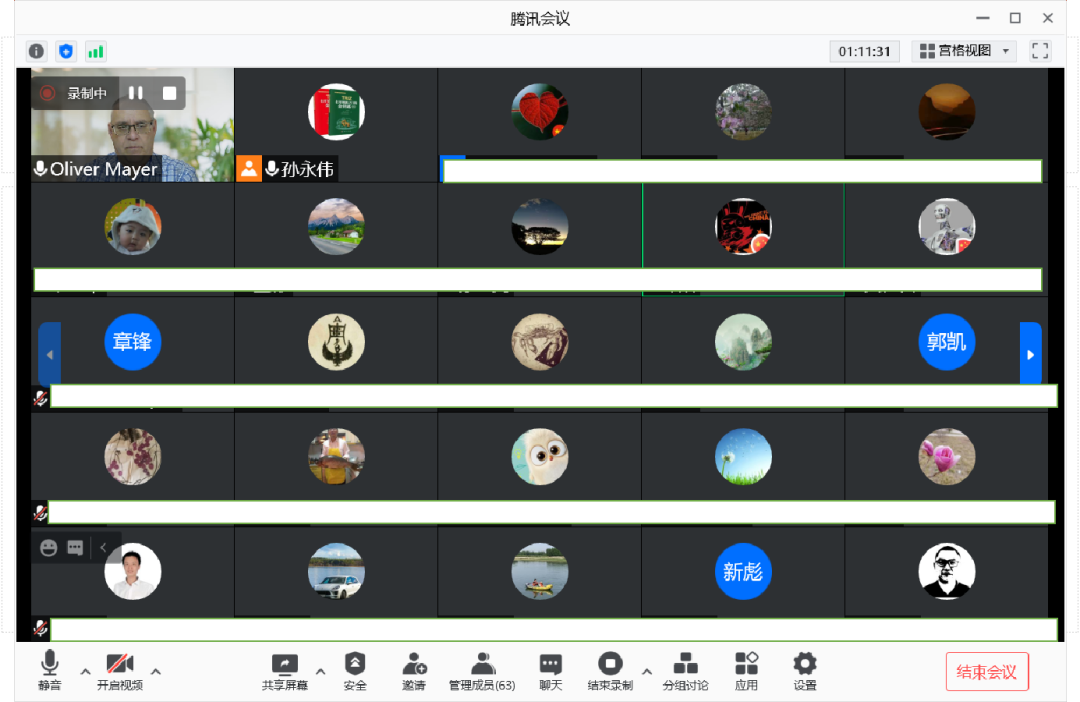Turn on video (开启视频)
Image resolution: width=1080 pixels, height=702 pixels.
(x=120, y=672)
